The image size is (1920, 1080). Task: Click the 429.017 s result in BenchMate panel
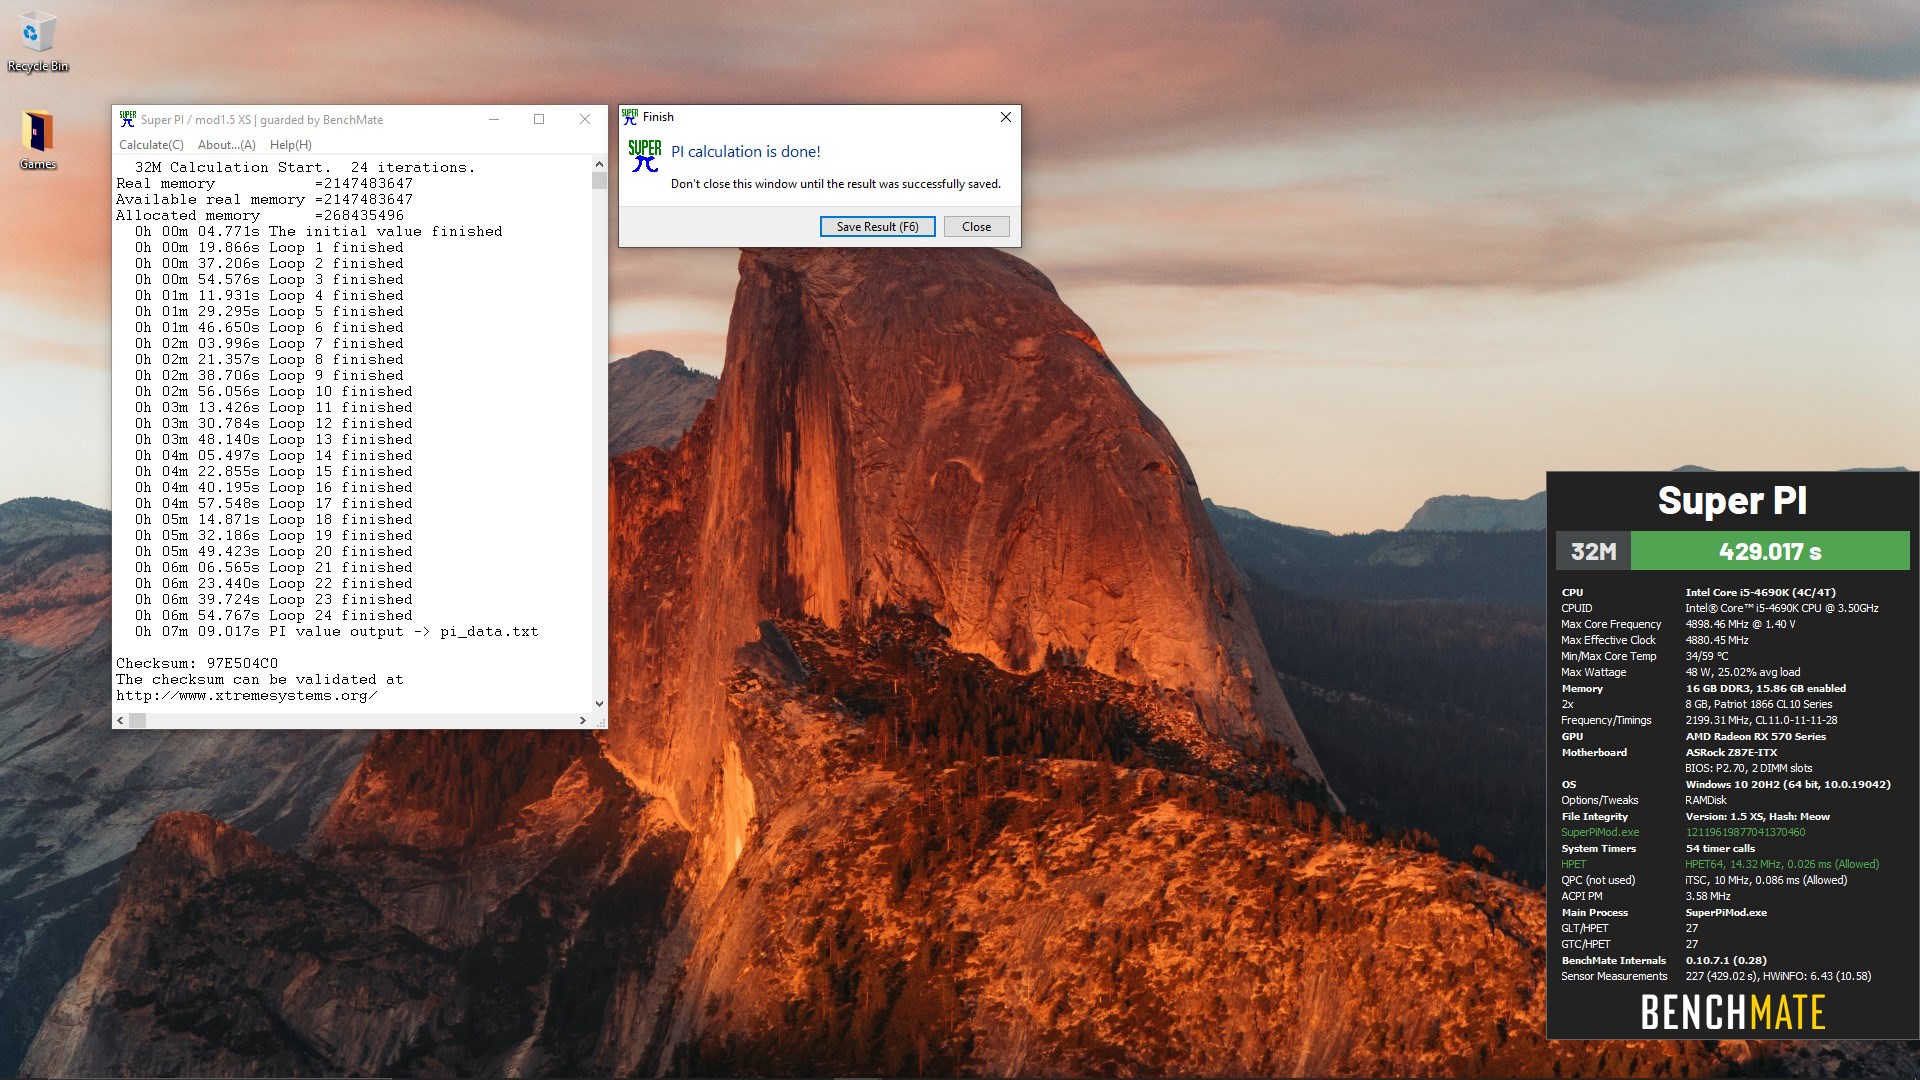click(1770, 551)
